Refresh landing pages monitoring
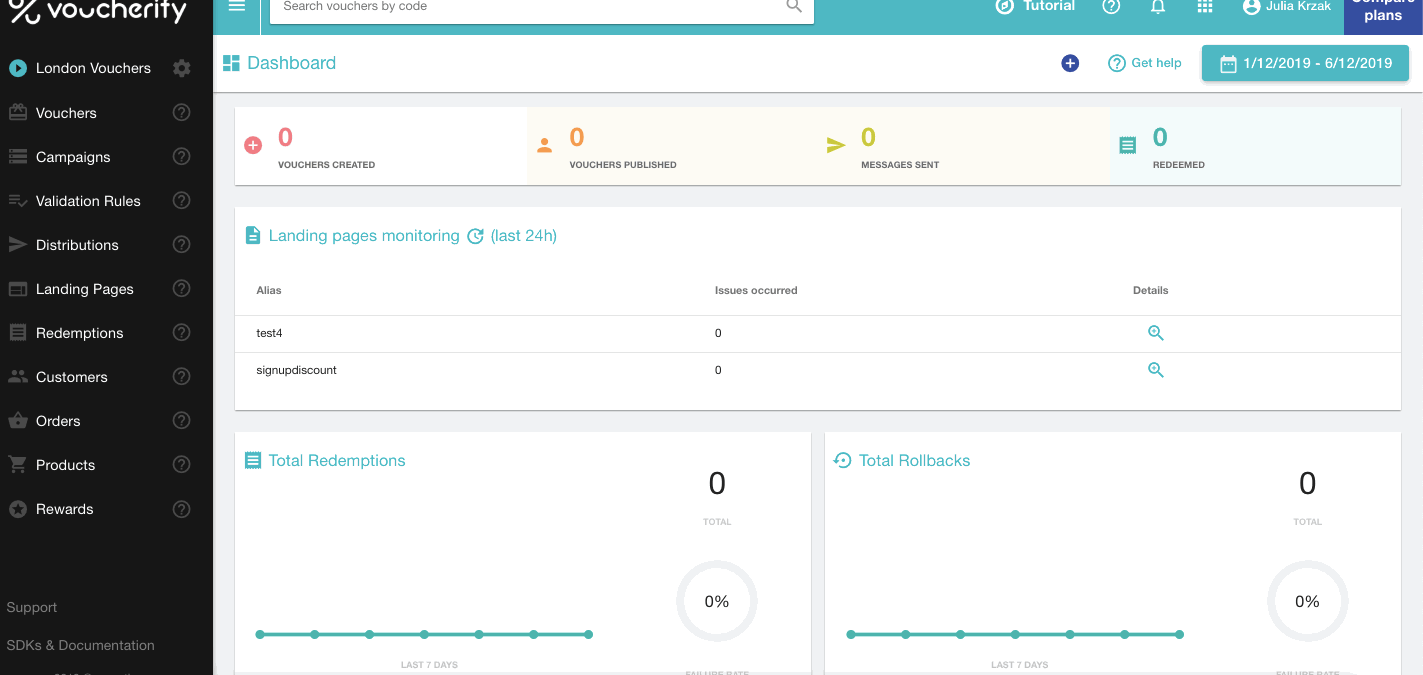Viewport: 1423px width, 675px height. click(476, 236)
